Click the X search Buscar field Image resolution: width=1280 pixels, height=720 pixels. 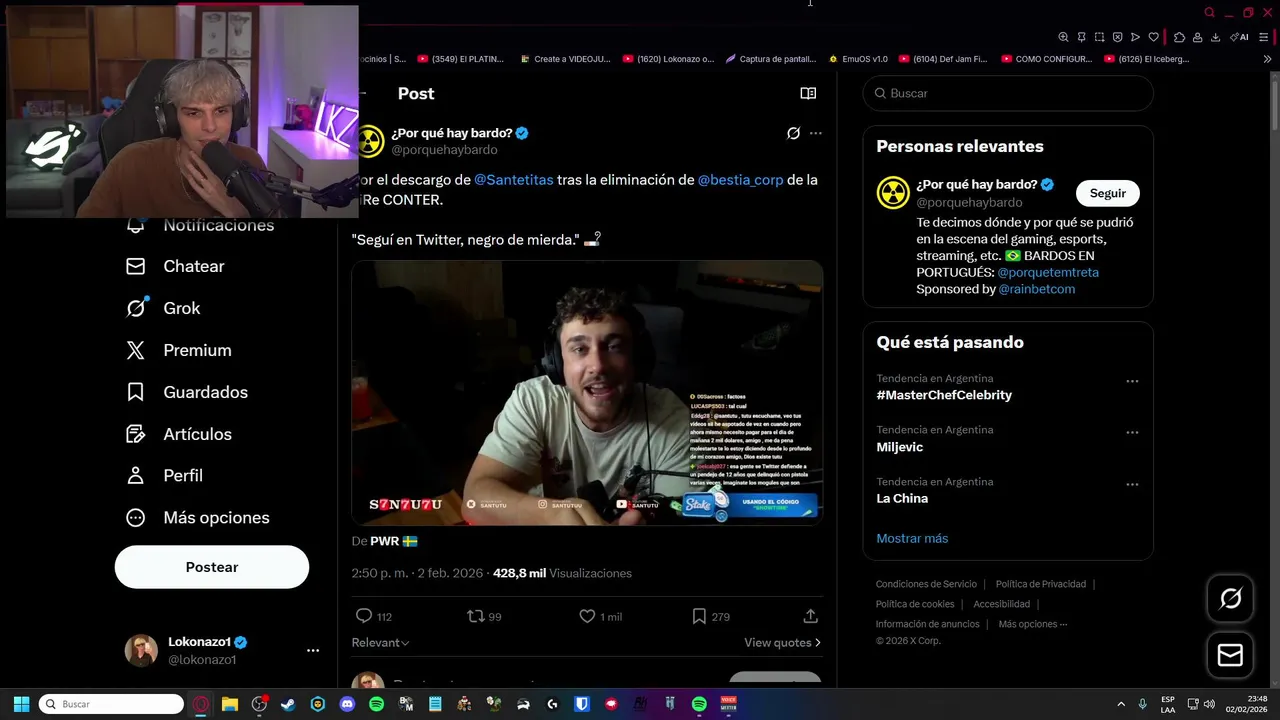click(x=1008, y=93)
